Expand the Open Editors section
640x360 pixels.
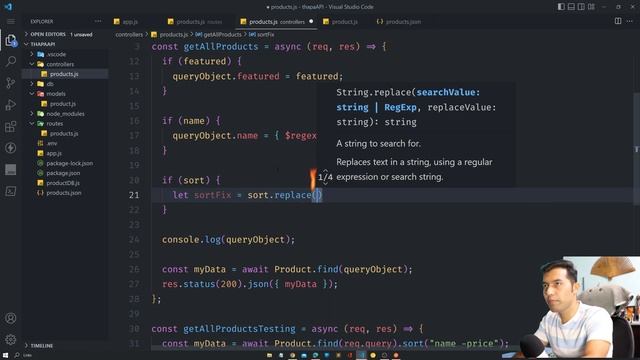coord(65,34)
